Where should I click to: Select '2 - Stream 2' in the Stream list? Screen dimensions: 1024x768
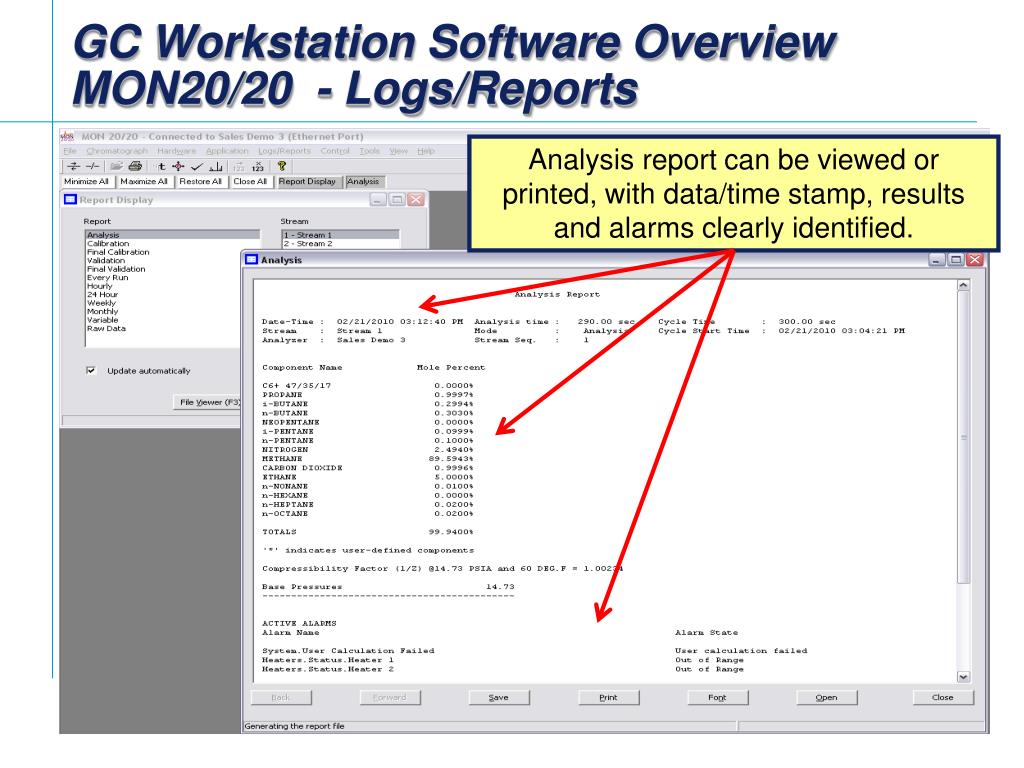coord(340,243)
